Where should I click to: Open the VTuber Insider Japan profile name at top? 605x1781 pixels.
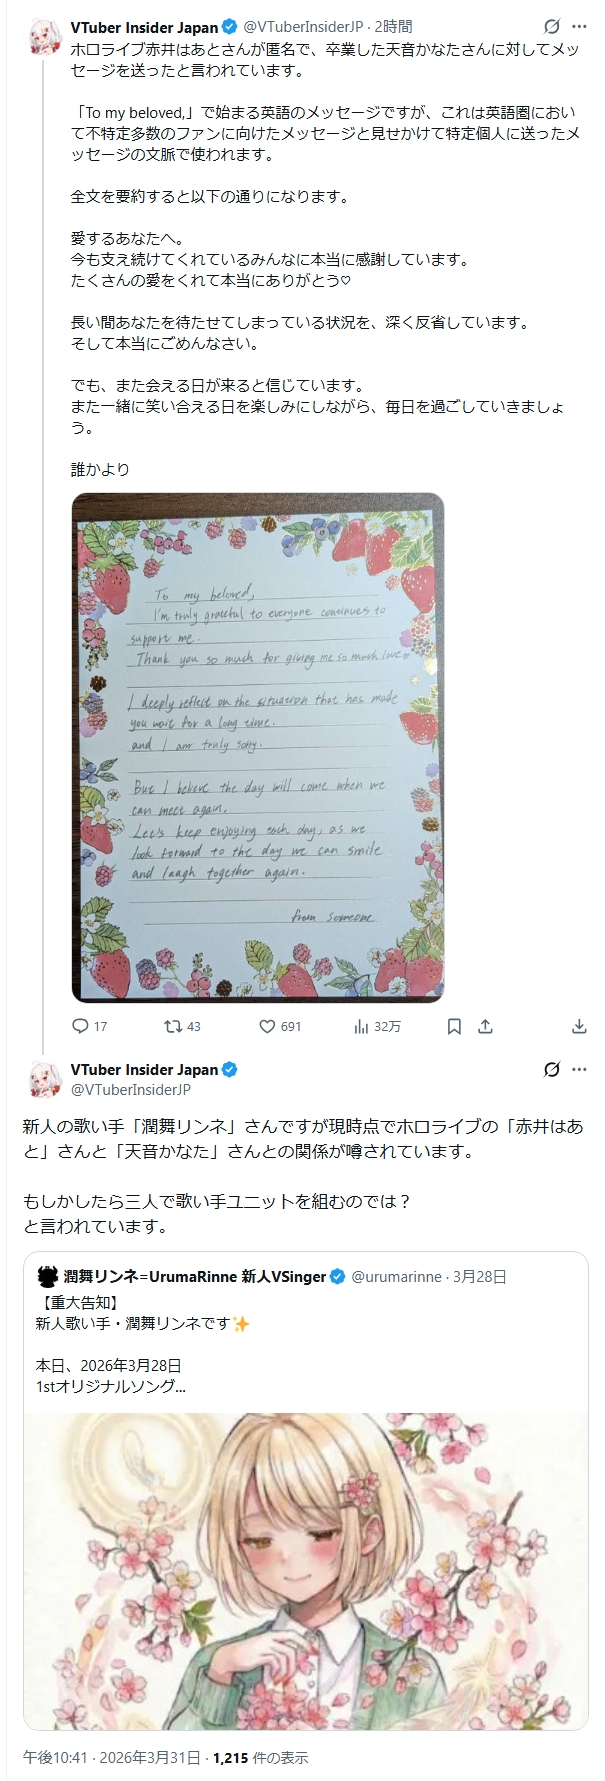144,27
